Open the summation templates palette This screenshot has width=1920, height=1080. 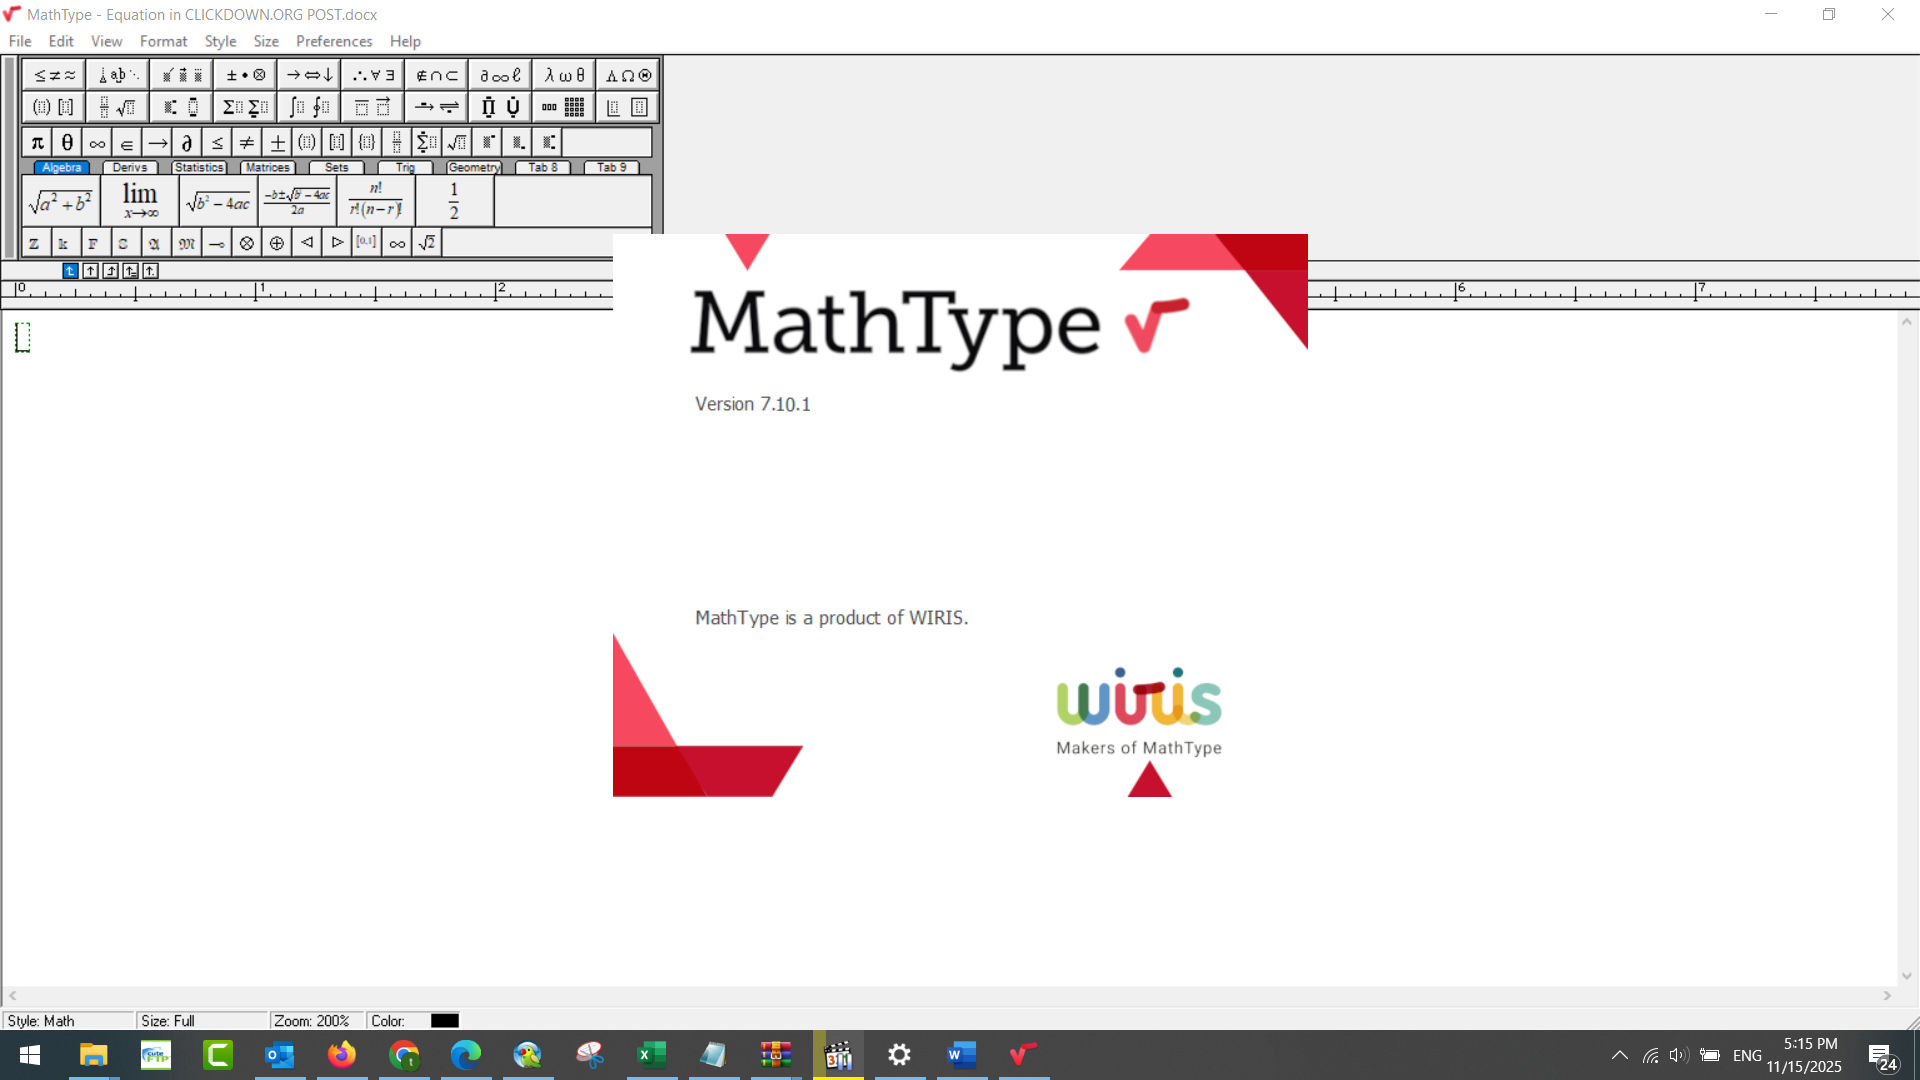(244, 106)
